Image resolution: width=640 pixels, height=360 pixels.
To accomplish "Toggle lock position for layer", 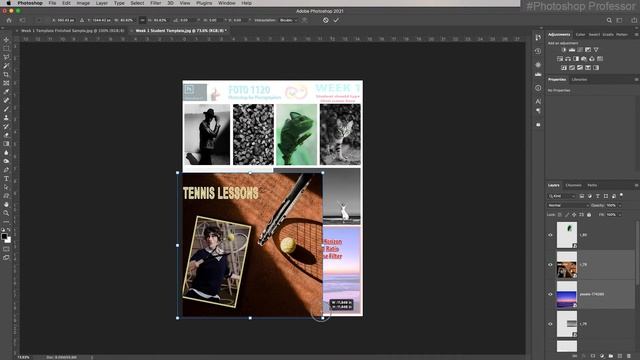I will coord(574,215).
